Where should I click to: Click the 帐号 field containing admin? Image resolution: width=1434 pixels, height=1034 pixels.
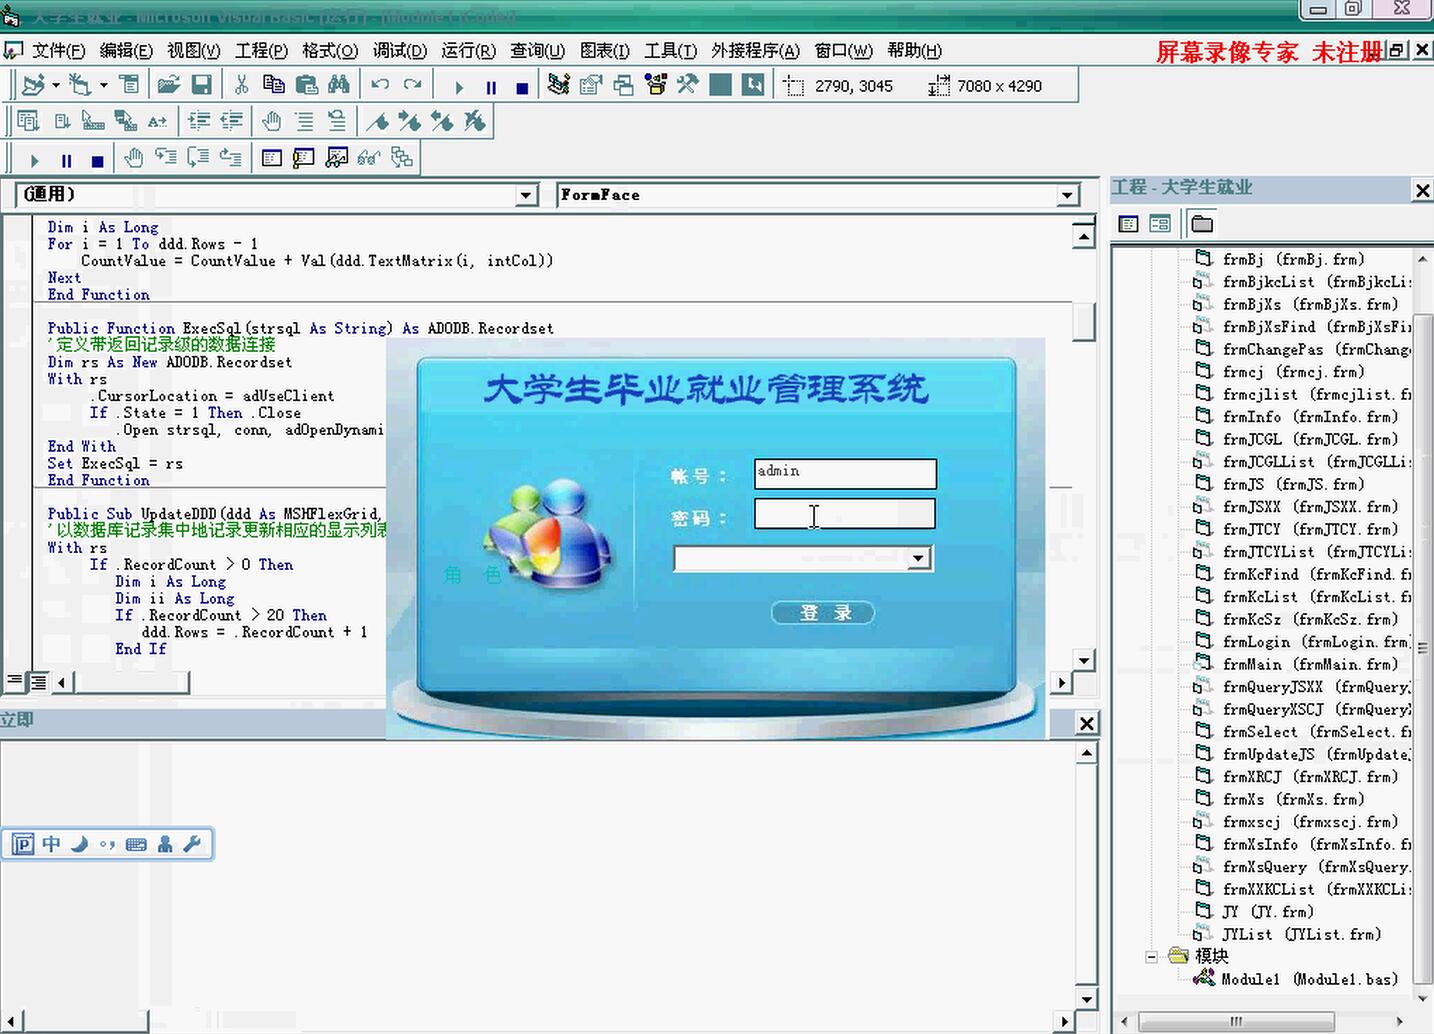(x=845, y=474)
